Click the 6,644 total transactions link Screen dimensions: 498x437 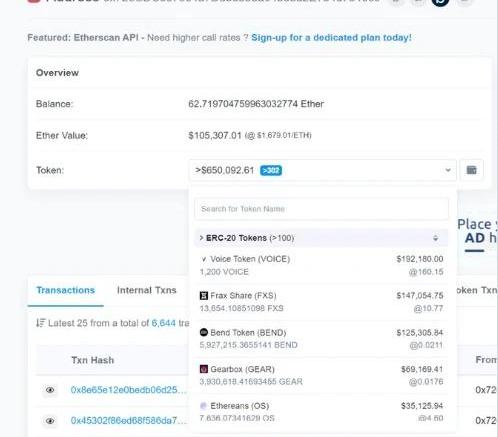coord(163,323)
